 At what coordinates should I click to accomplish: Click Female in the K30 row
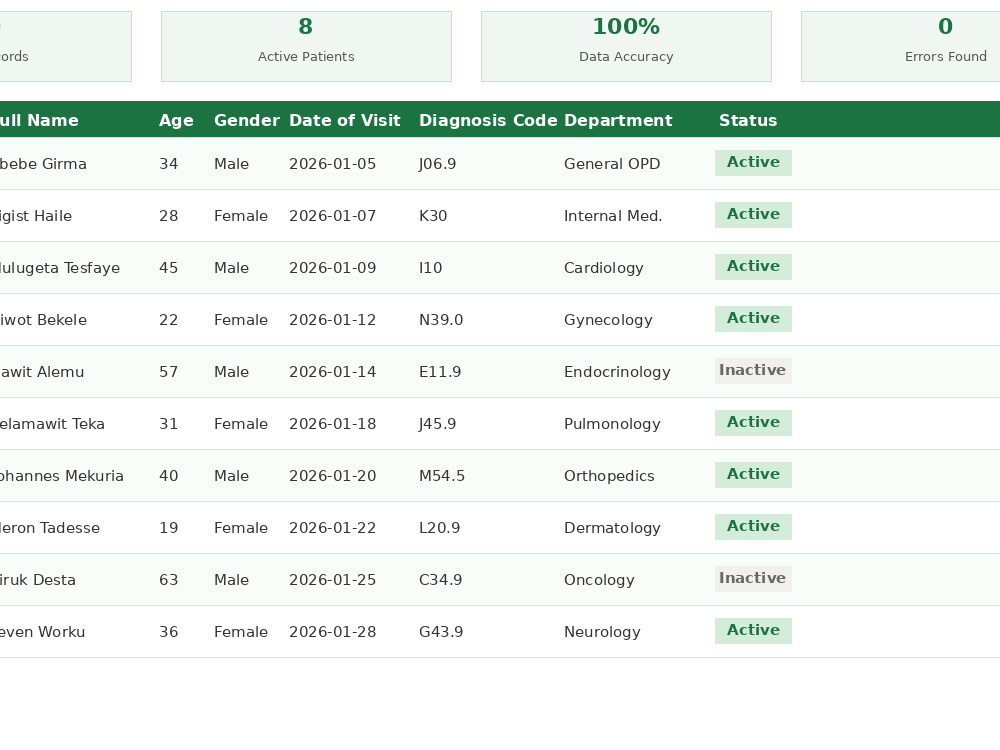(241, 216)
